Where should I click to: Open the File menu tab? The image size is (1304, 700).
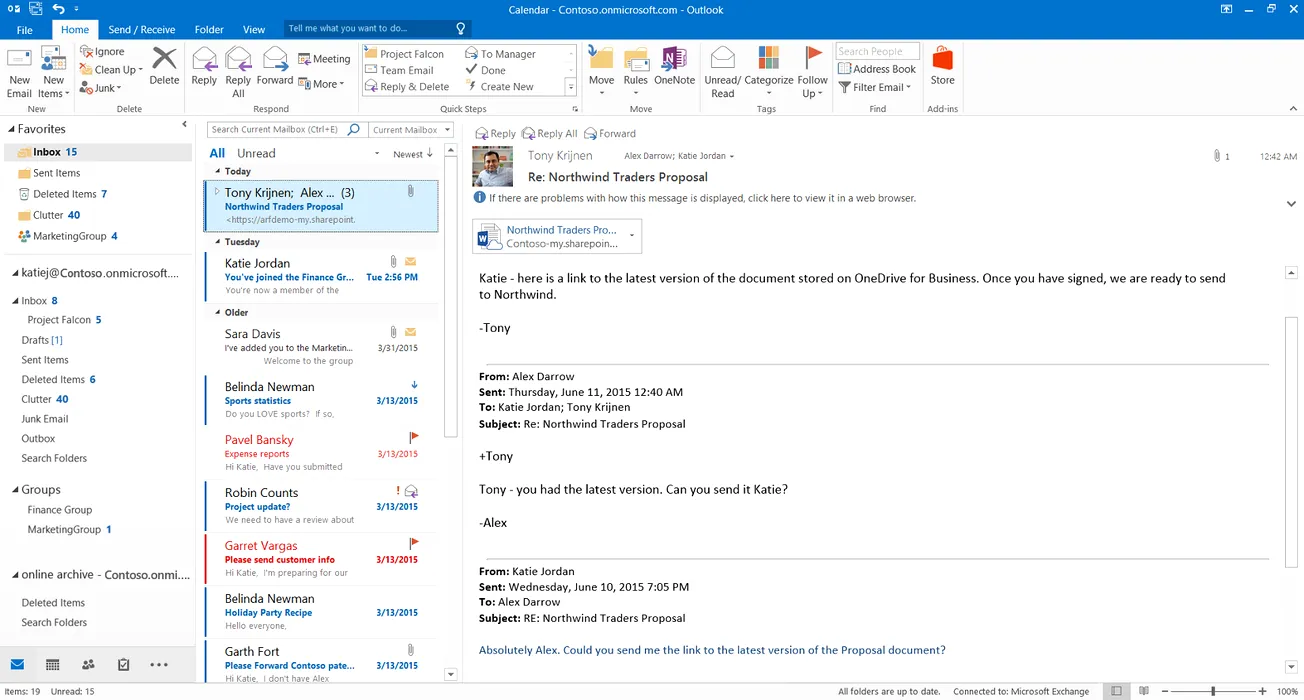[x=25, y=30]
